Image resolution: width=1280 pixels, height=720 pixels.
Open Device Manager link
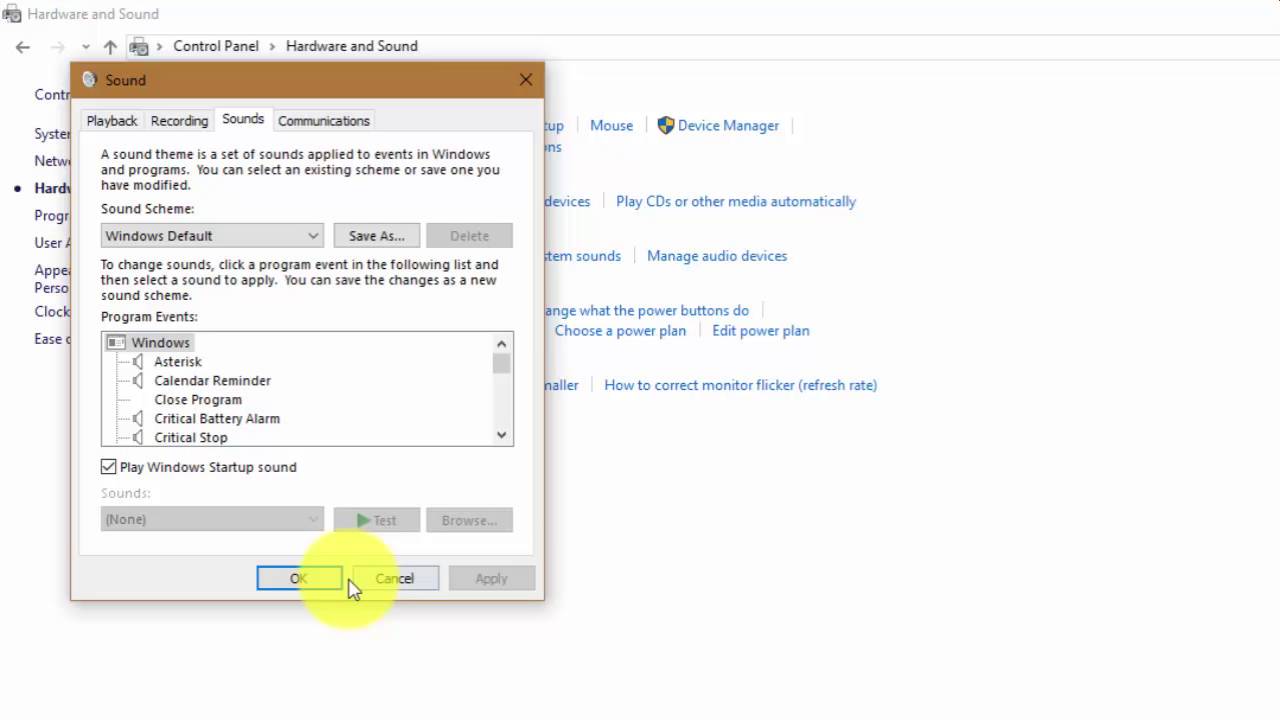pos(728,125)
